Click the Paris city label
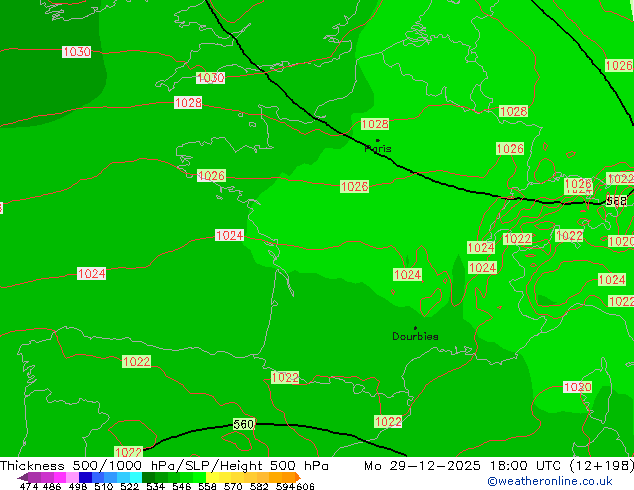 click(378, 149)
